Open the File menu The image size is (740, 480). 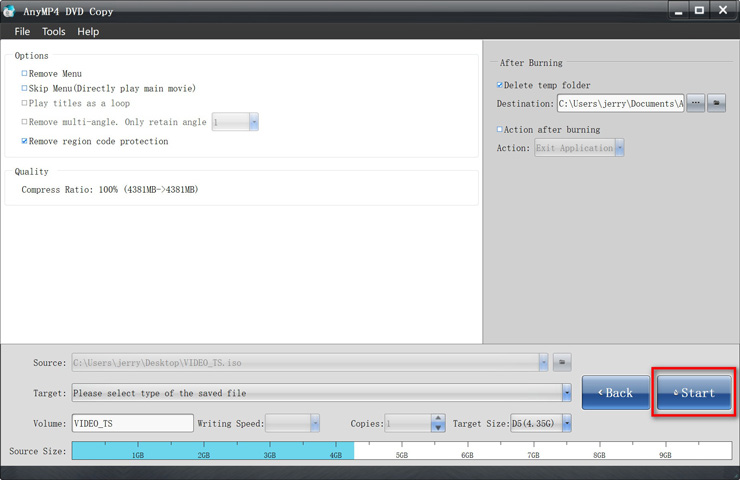point(22,31)
